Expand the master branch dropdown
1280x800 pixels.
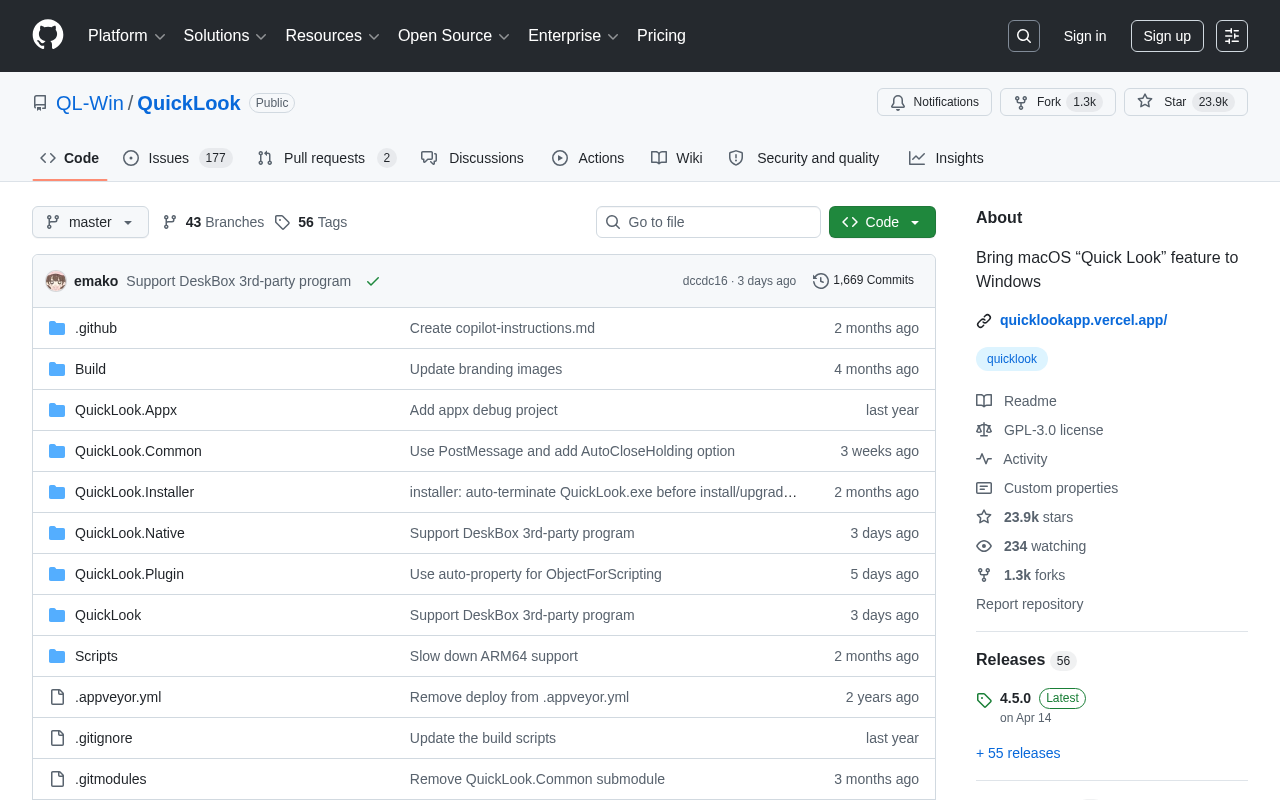tap(90, 222)
